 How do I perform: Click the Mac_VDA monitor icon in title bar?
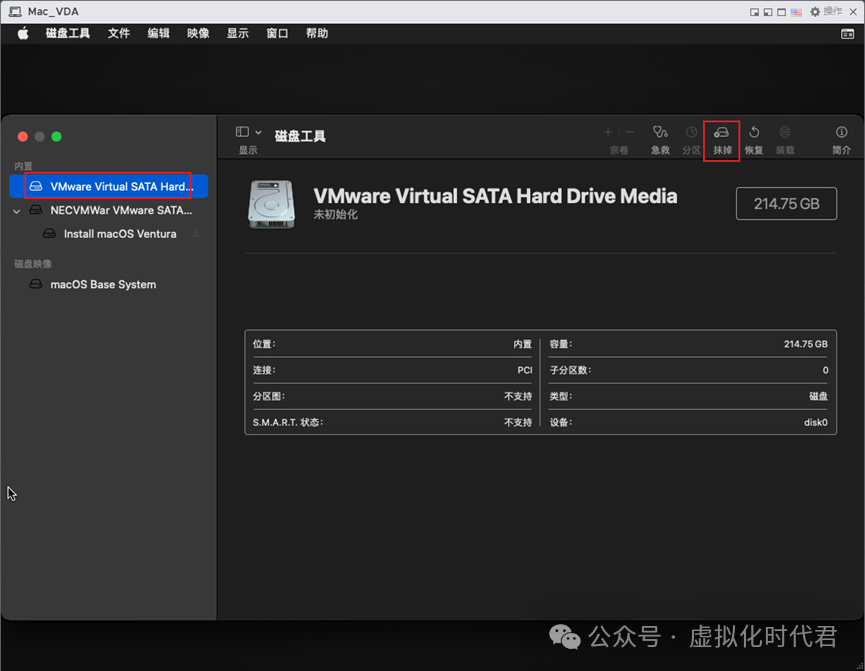[15, 12]
